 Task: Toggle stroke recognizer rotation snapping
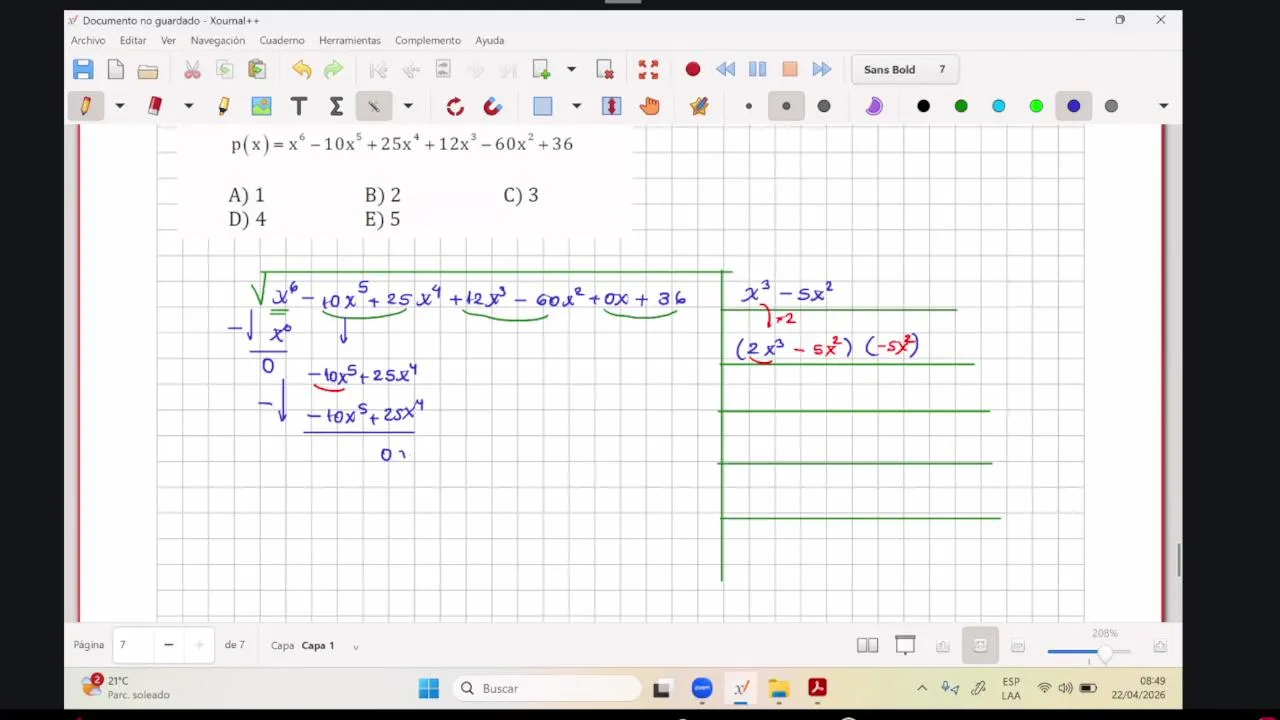455,106
